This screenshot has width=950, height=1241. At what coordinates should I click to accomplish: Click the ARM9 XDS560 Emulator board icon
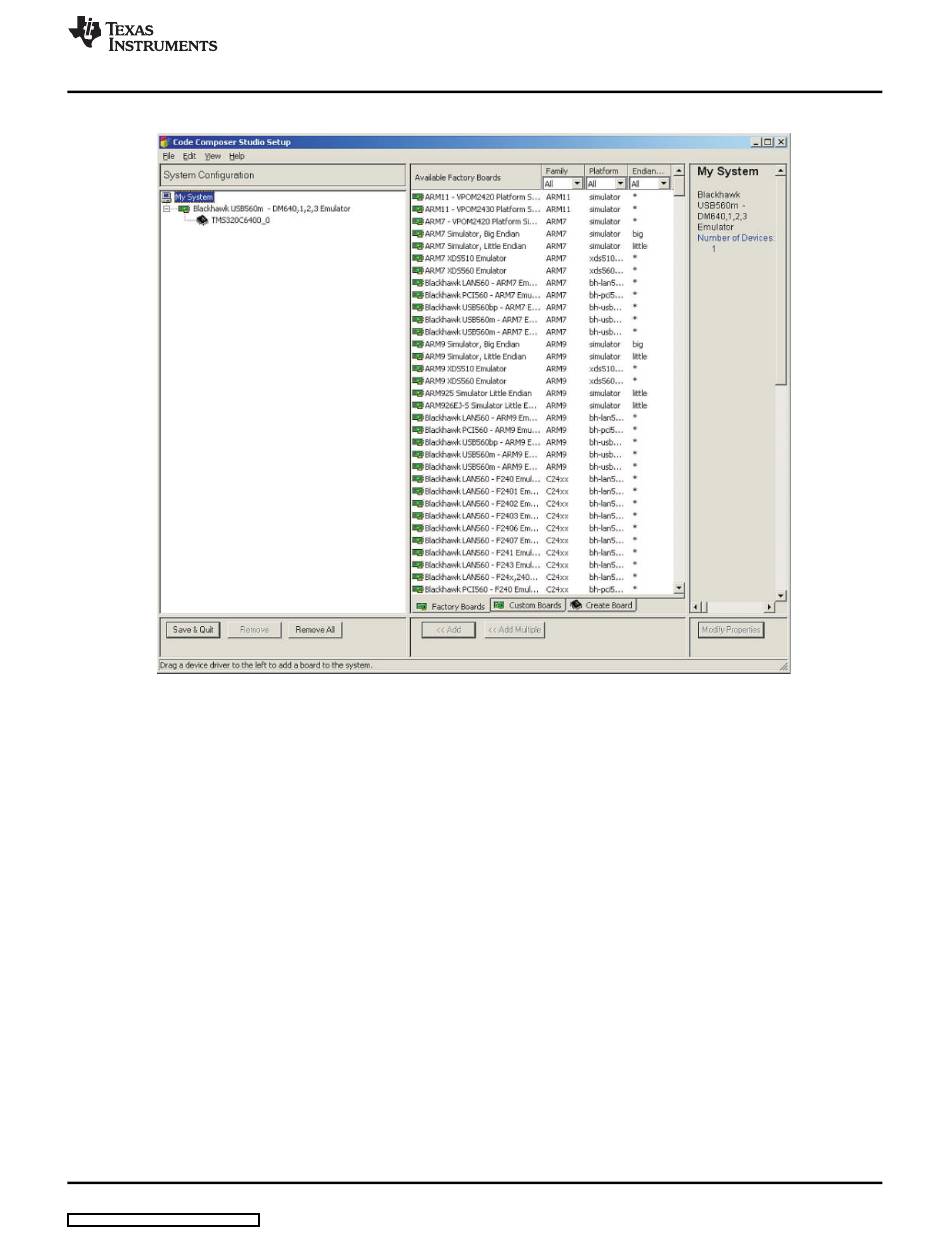click(418, 381)
